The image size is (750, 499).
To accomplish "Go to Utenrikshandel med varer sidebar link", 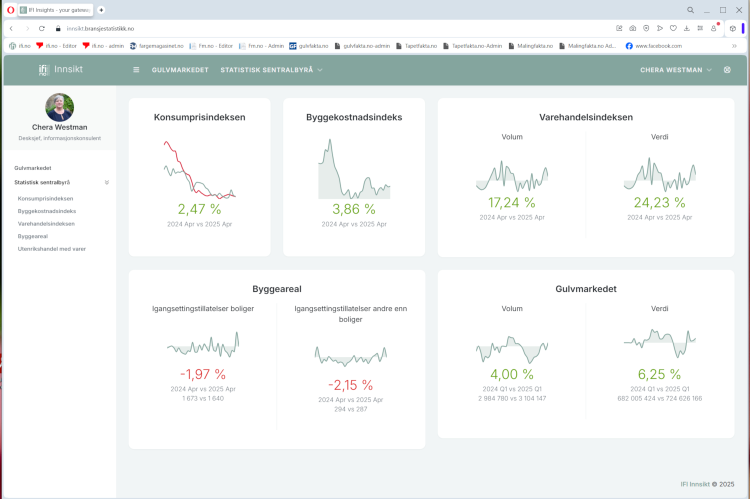I will point(51,248).
